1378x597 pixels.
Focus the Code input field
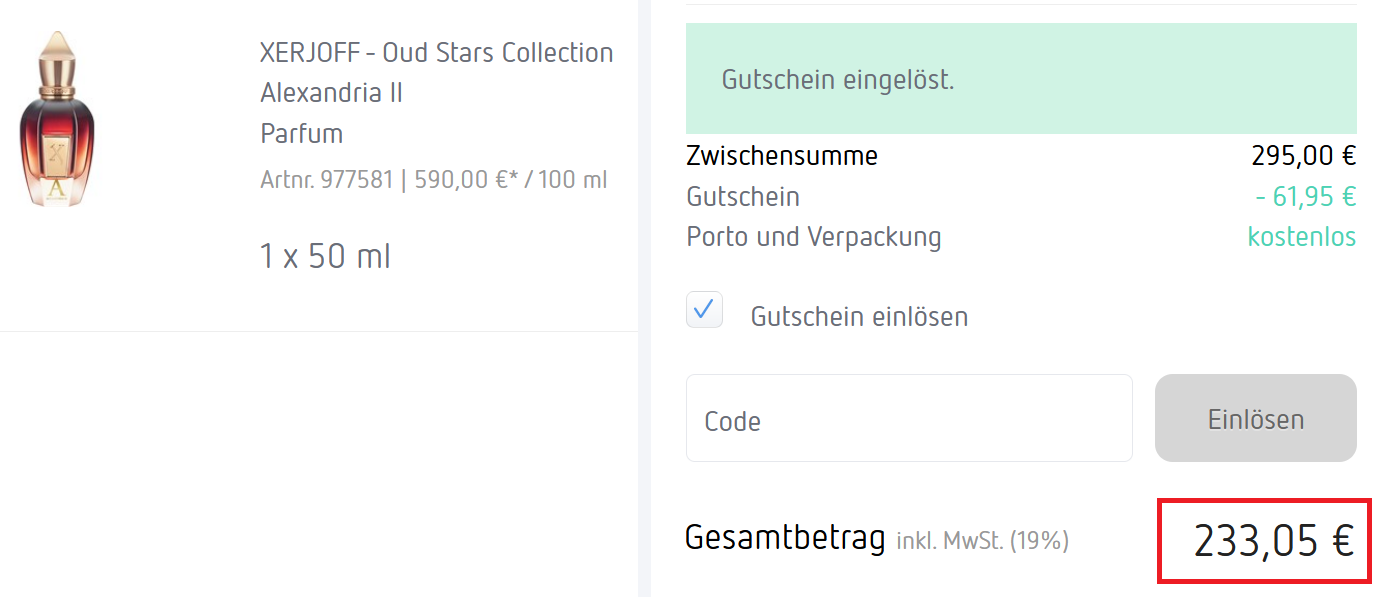(x=908, y=418)
